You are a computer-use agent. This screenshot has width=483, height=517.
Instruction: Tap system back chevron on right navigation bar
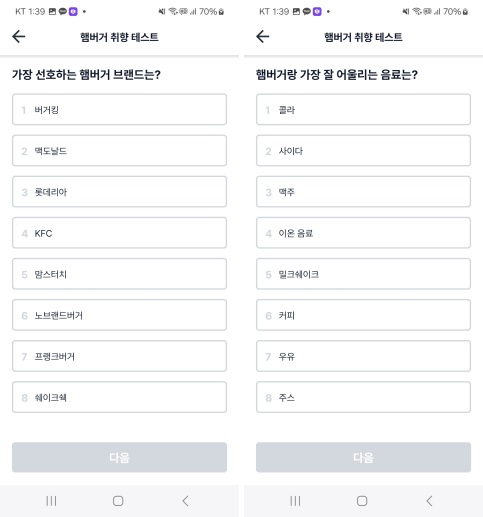click(x=430, y=501)
